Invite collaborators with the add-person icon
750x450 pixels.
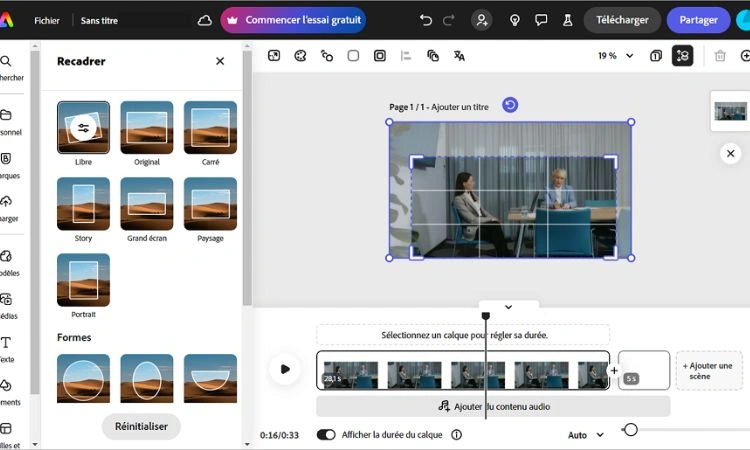point(482,20)
